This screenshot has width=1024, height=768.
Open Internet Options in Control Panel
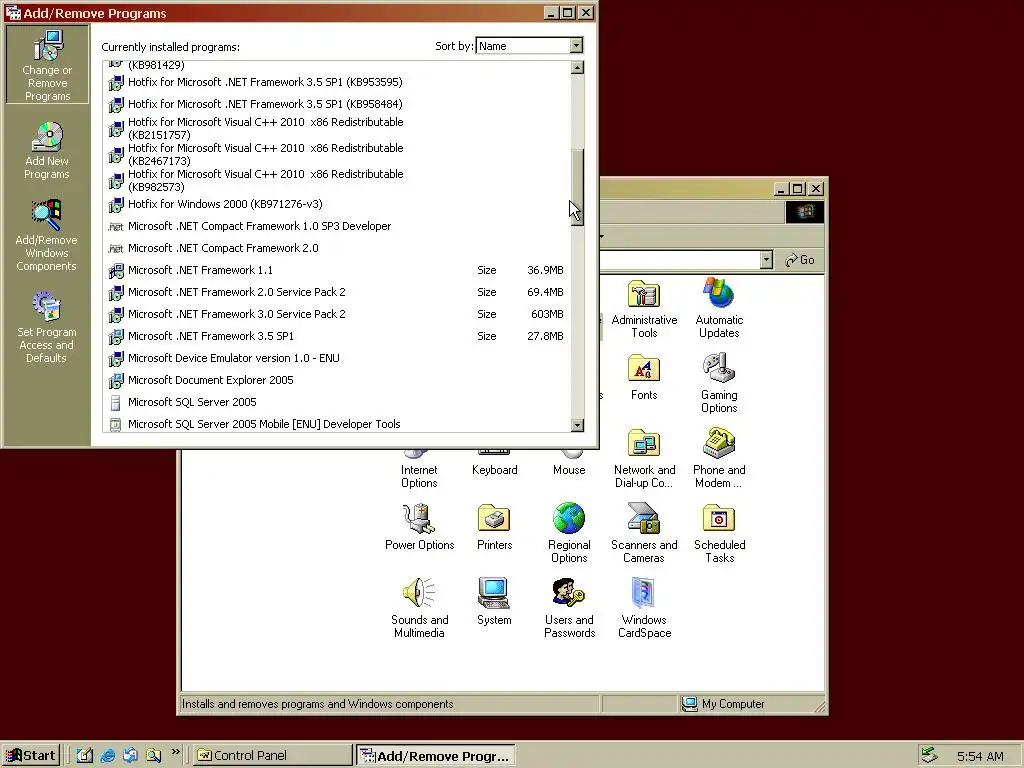(419, 470)
